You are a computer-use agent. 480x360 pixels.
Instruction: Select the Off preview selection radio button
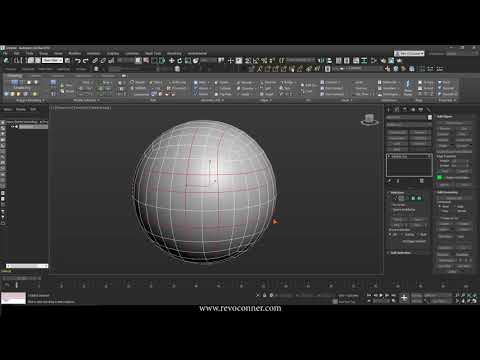point(390,235)
